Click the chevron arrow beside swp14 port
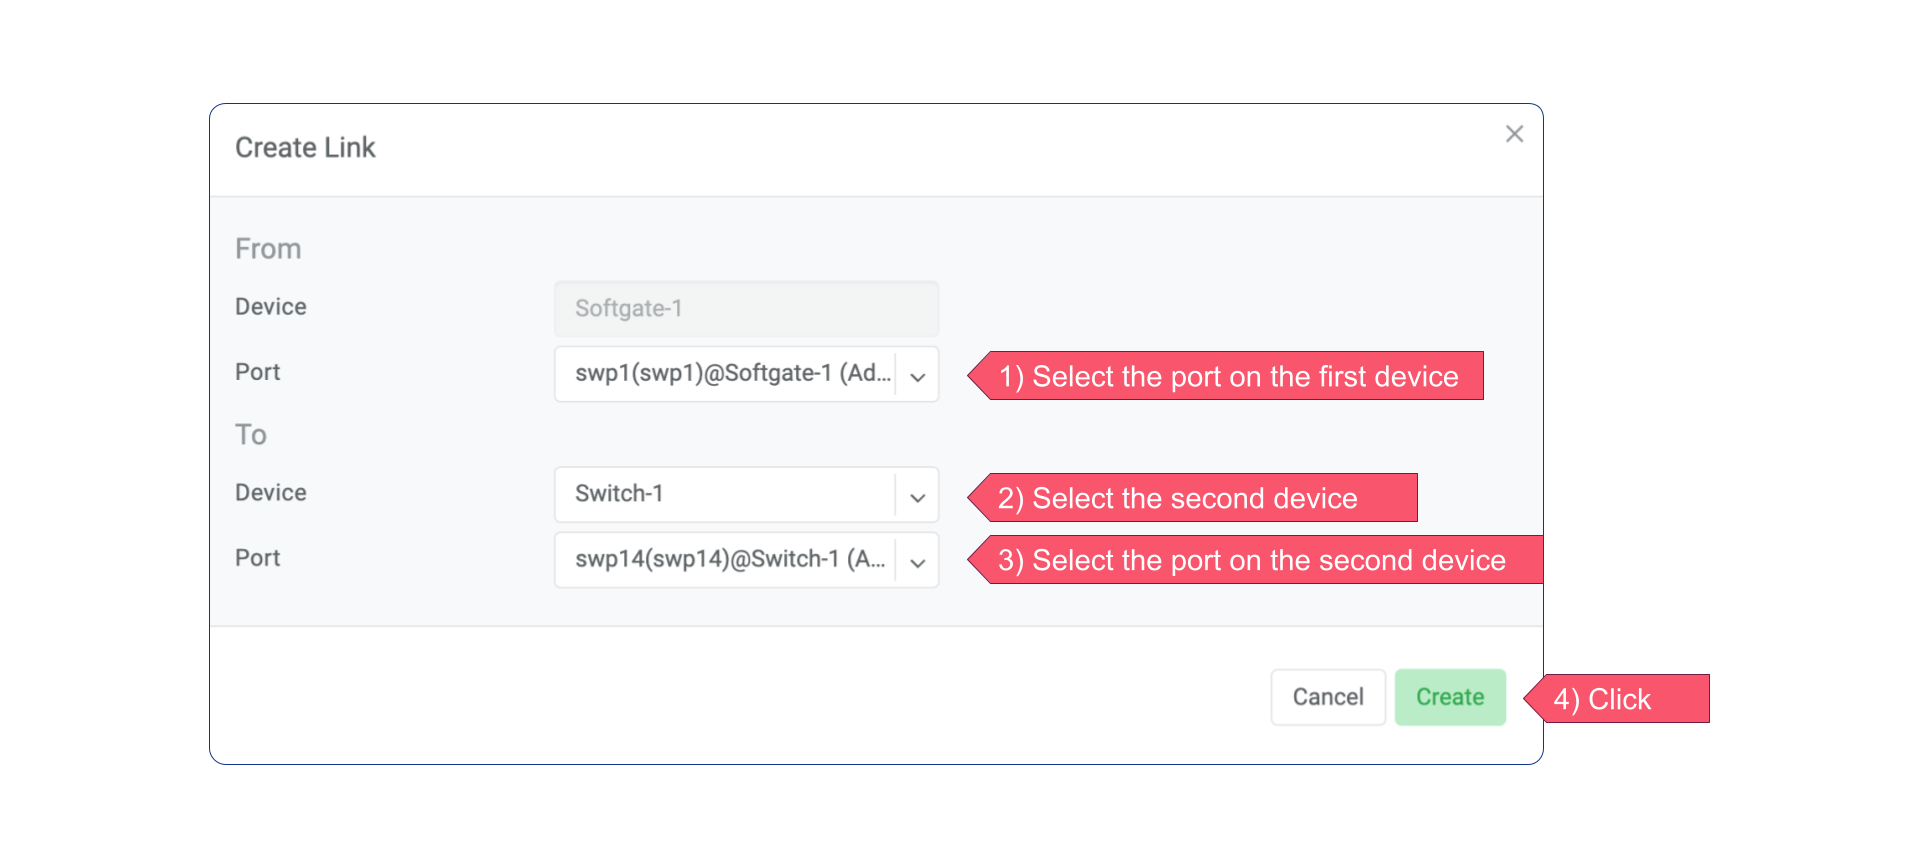The width and height of the screenshot is (1923, 865). tap(918, 562)
